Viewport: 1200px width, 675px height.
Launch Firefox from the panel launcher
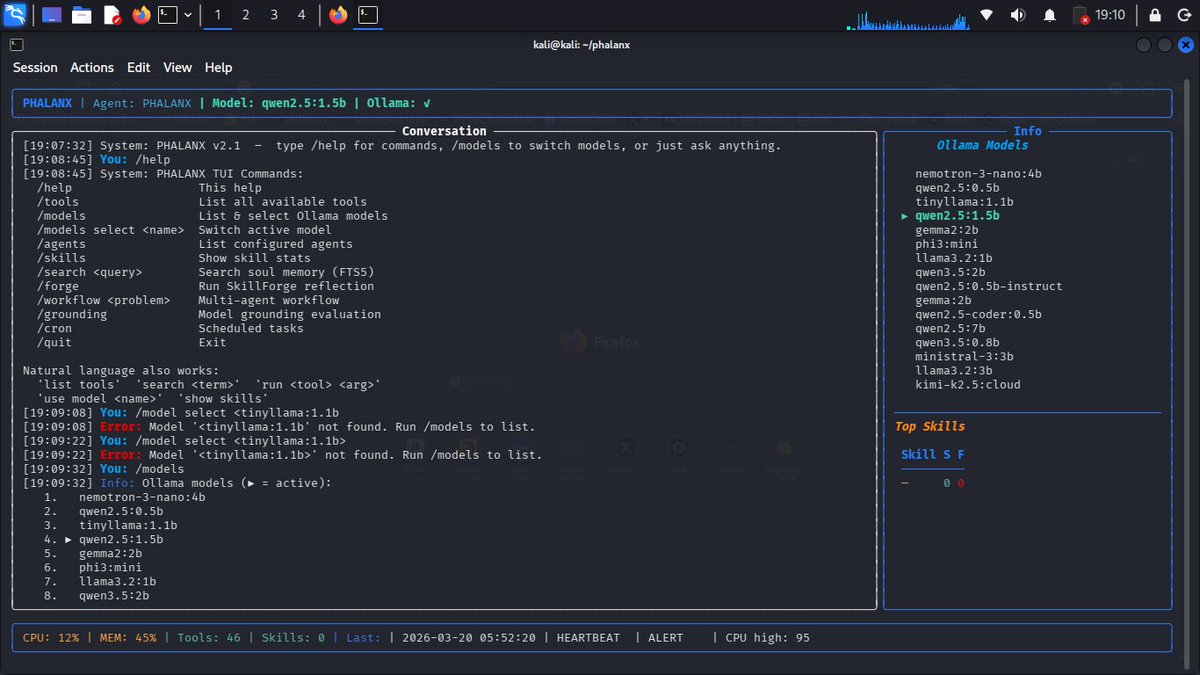[x=141, y=15]
